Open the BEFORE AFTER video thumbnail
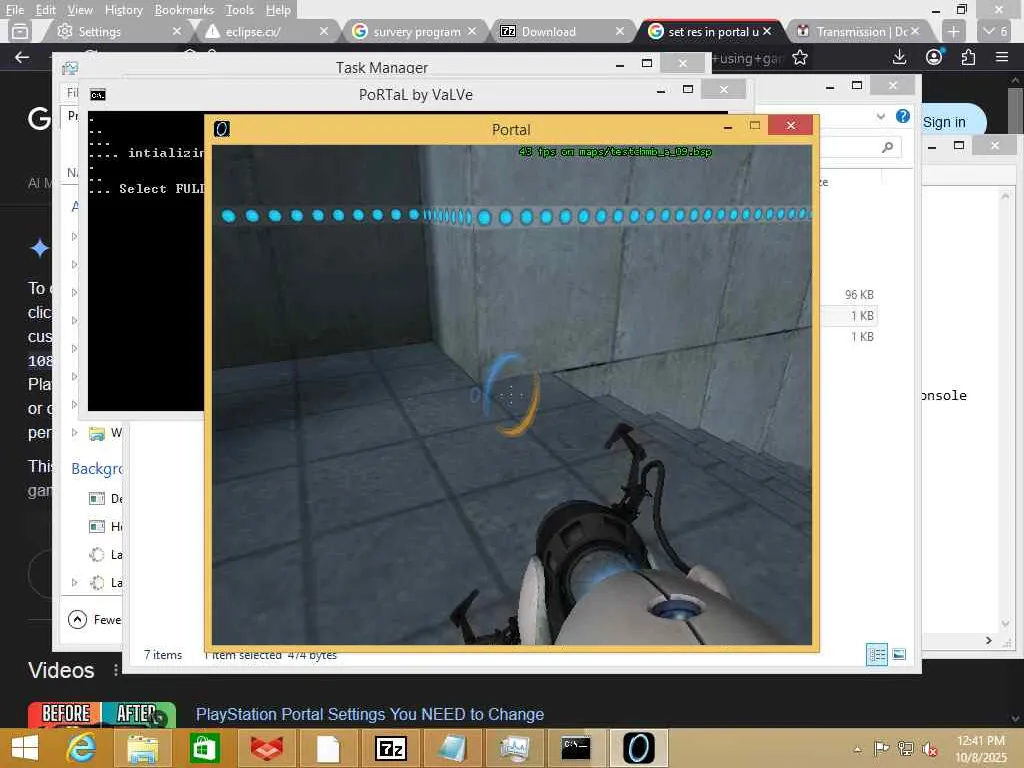The width and height of the screenshot is (1024, 768). click(x=102, y=714)
